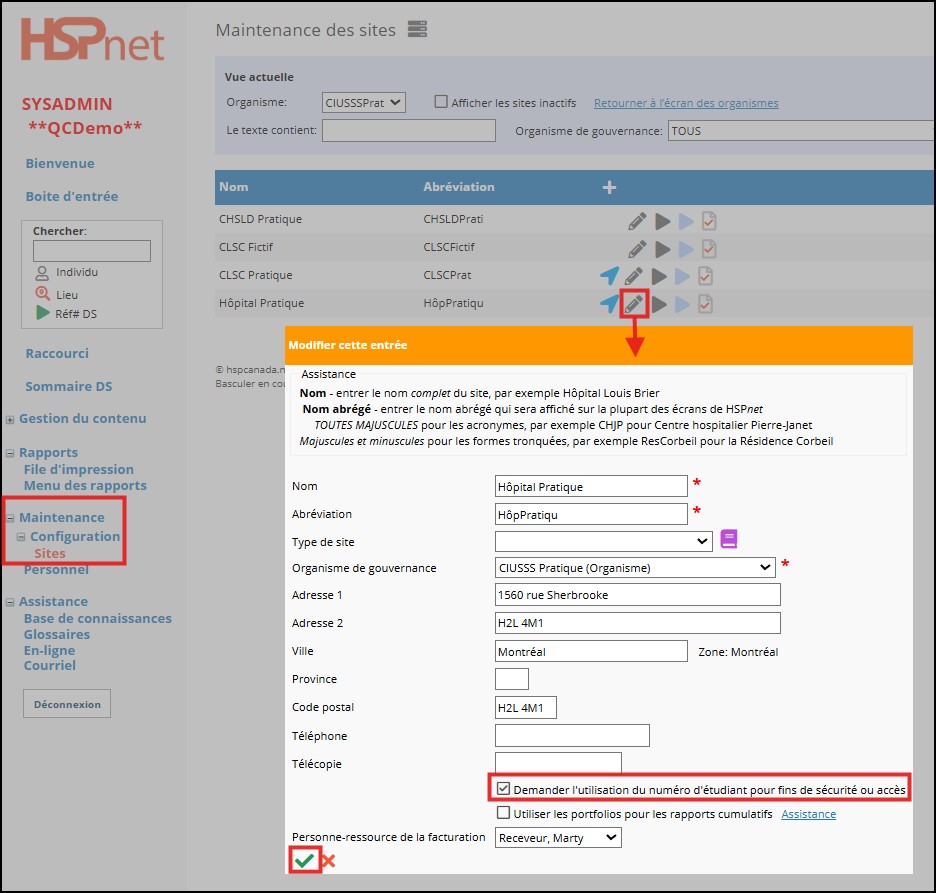Click the Déconnexion button
This screenshot has height=893, width=936.
[x=67, y=704]
